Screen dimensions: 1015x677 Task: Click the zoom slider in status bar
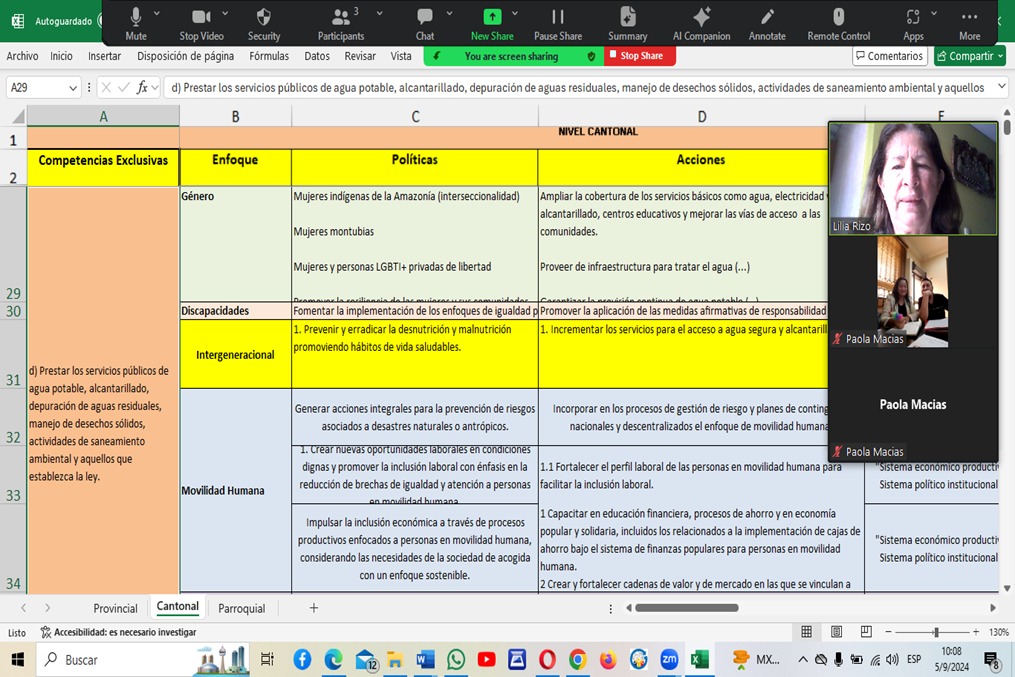935,632
